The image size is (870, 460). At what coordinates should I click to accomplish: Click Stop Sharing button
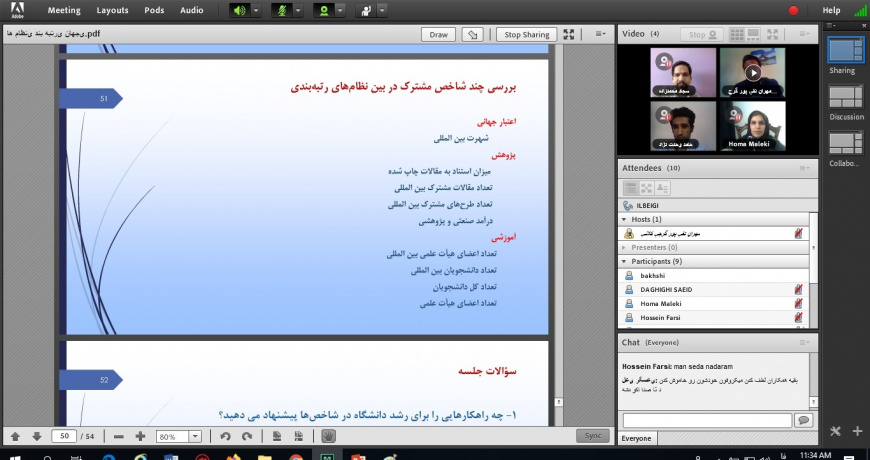527,34
